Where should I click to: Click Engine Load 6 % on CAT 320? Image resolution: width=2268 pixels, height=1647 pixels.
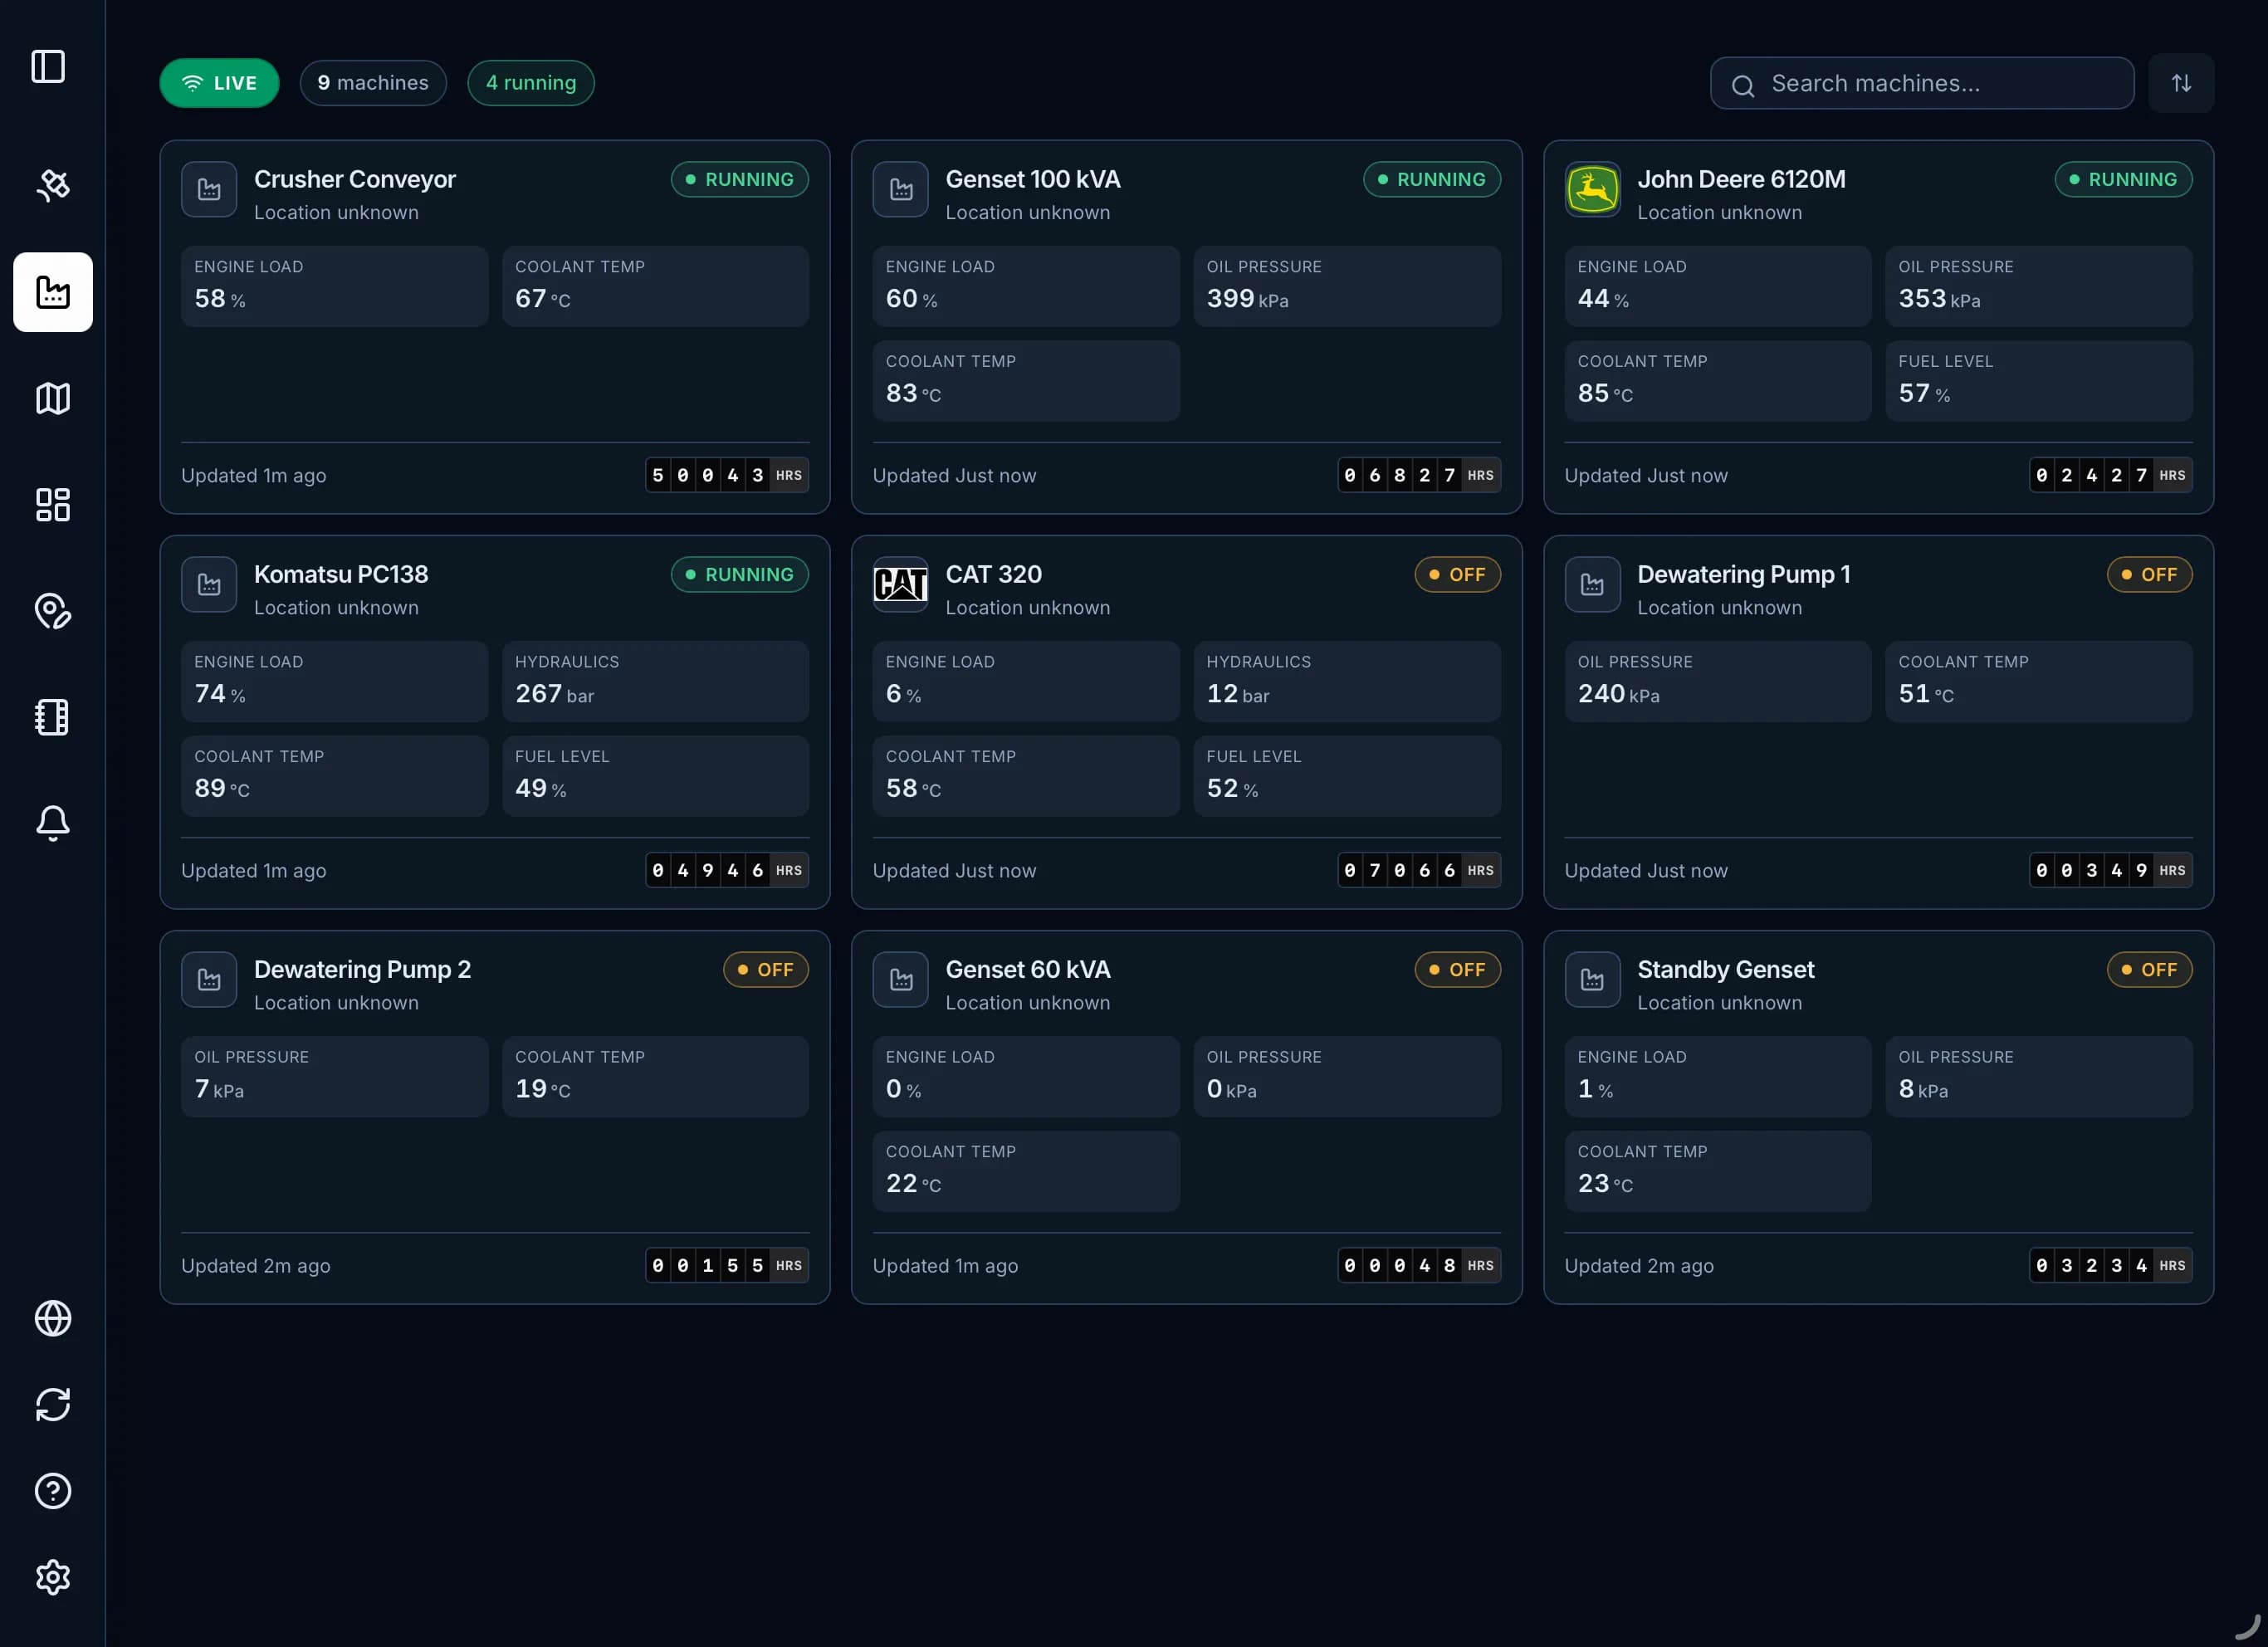(1026, 681)
